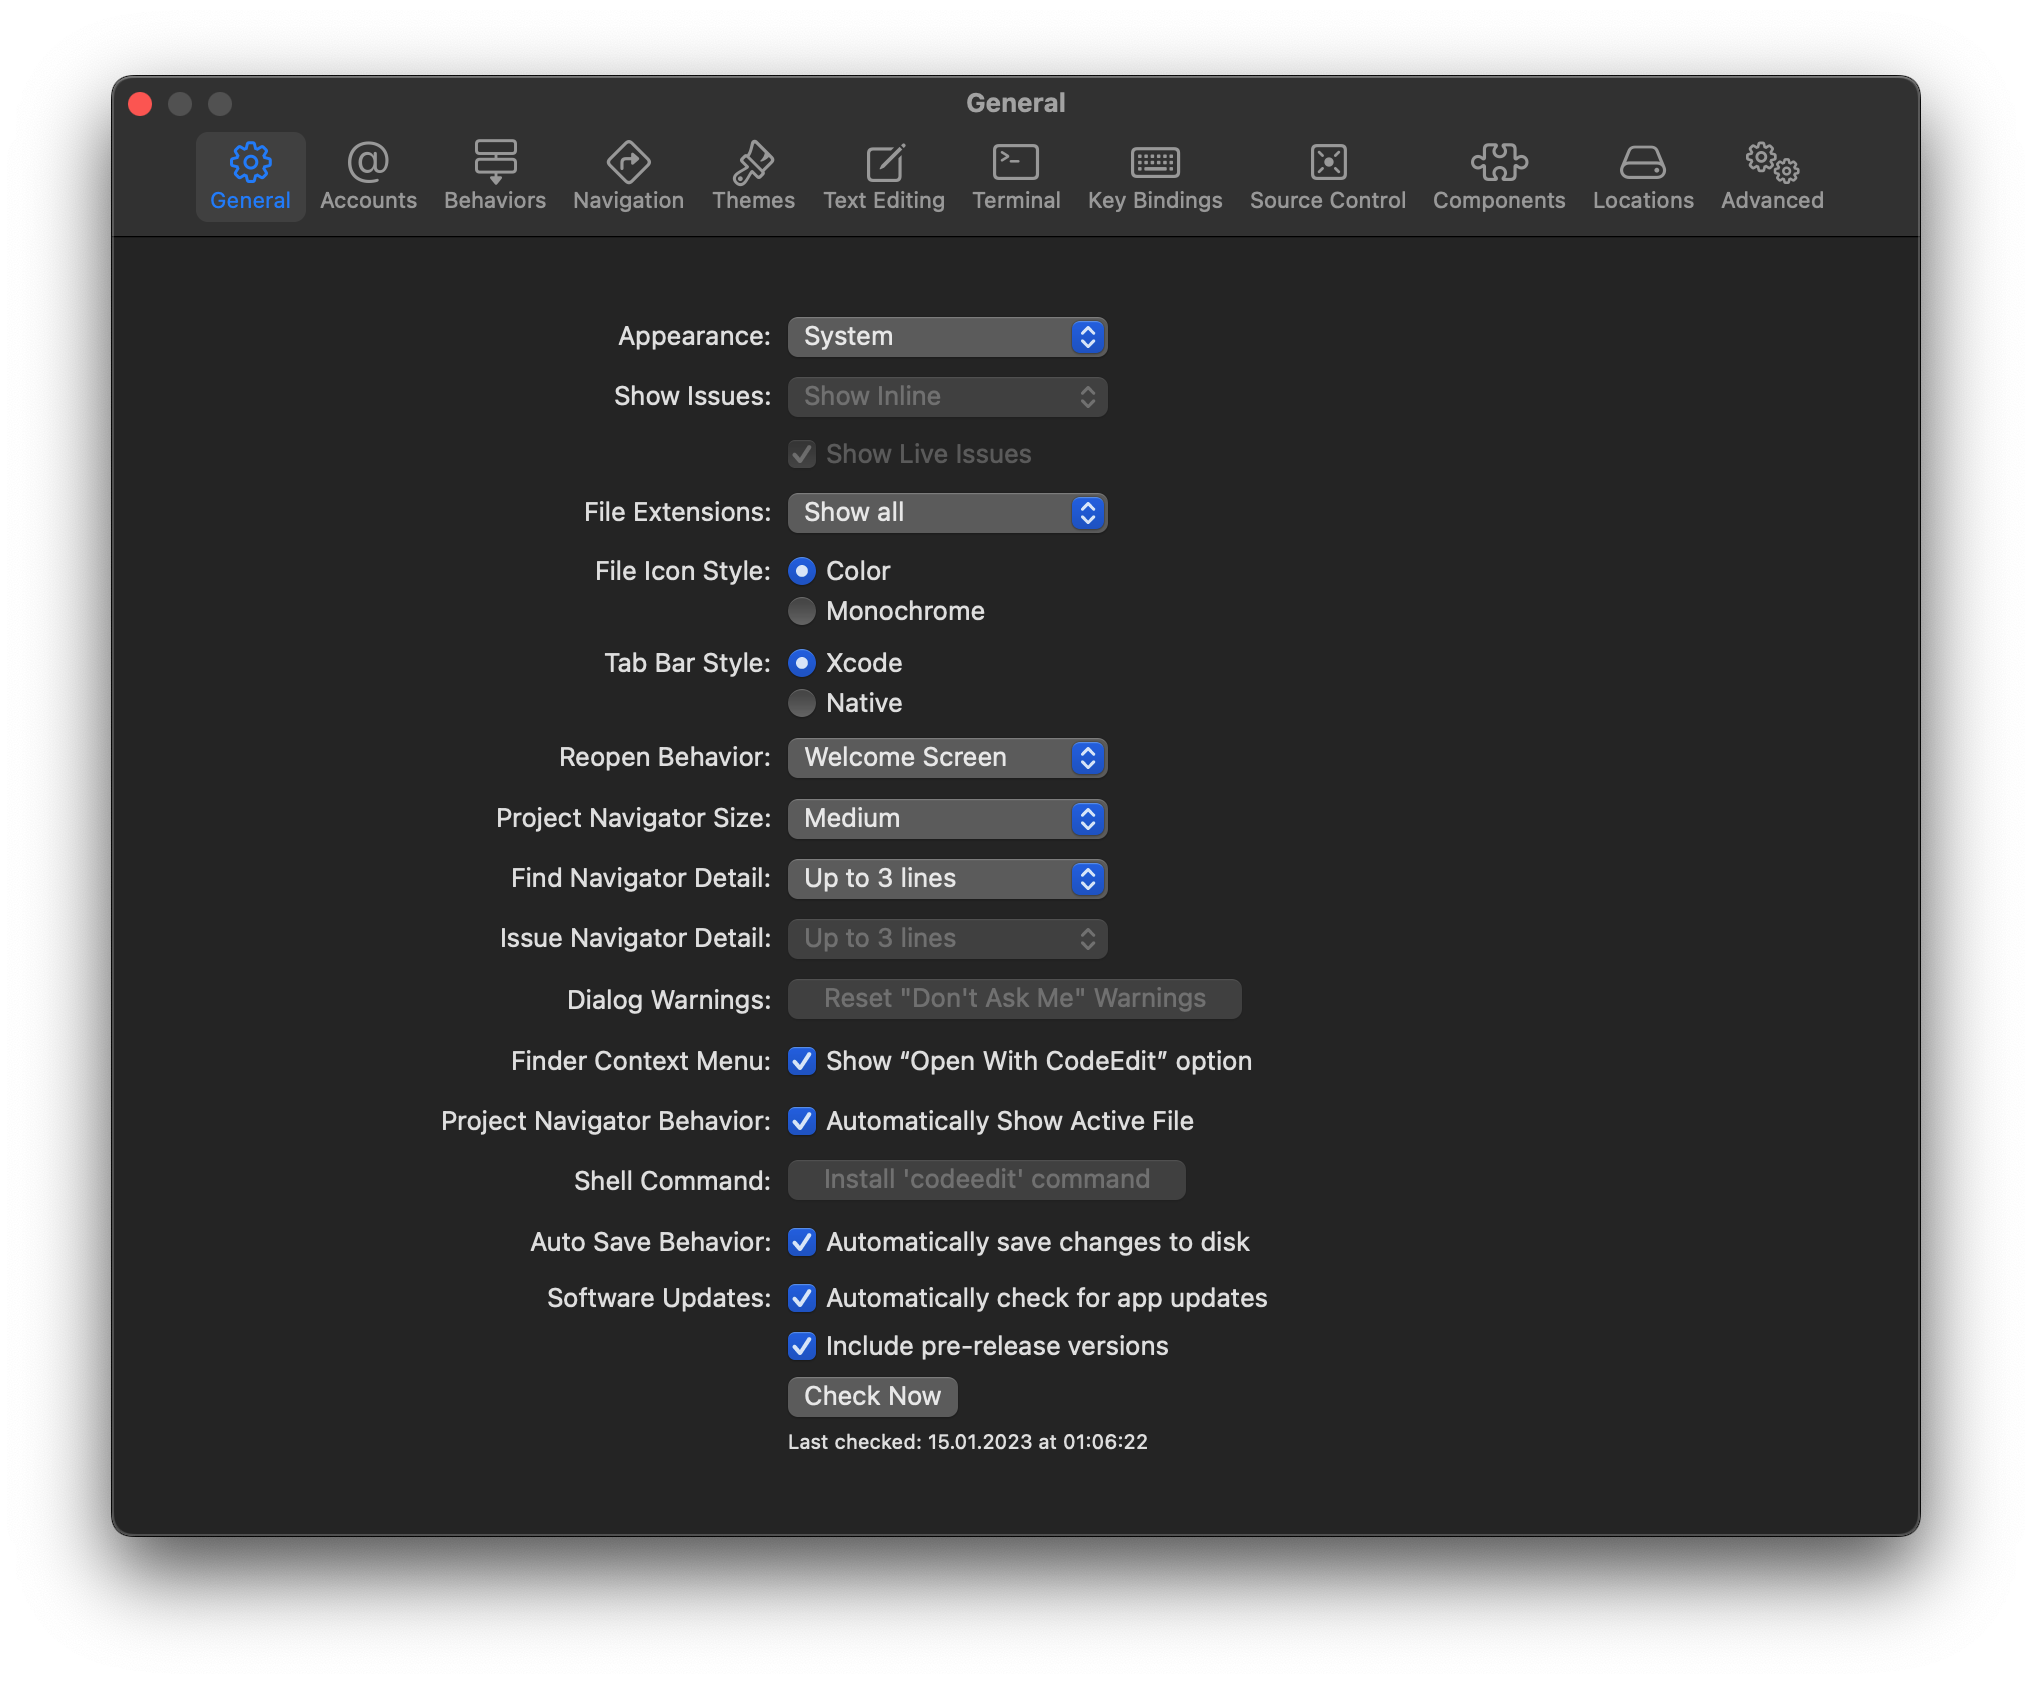Screen dimensions: 2032x1684
Task: Open the Source Control icon
Action: tap(1328, 163)
